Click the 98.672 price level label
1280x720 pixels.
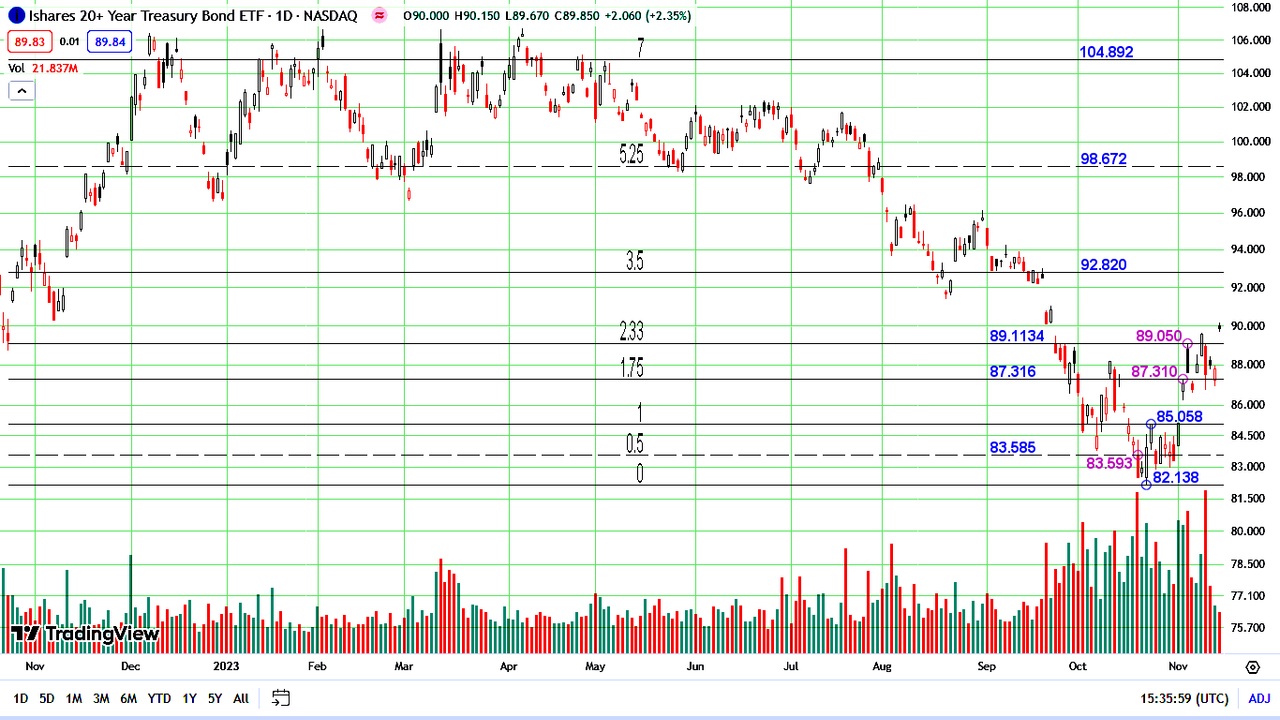(x=1103, y=159)
